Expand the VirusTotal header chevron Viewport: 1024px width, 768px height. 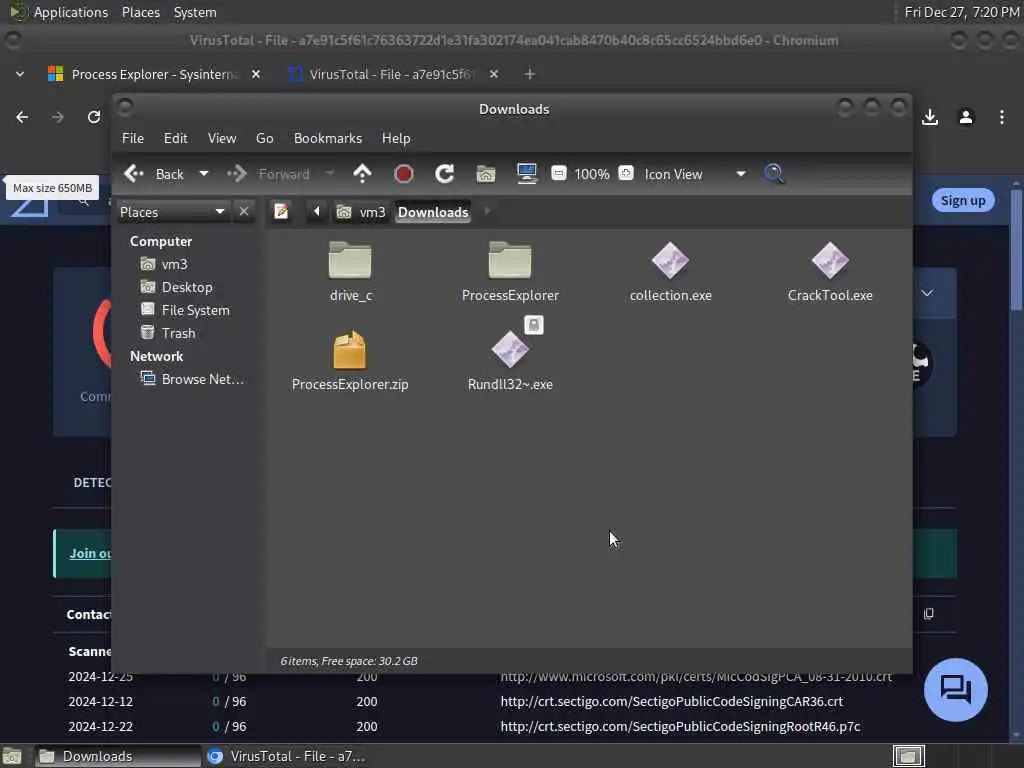click(927, 293)
